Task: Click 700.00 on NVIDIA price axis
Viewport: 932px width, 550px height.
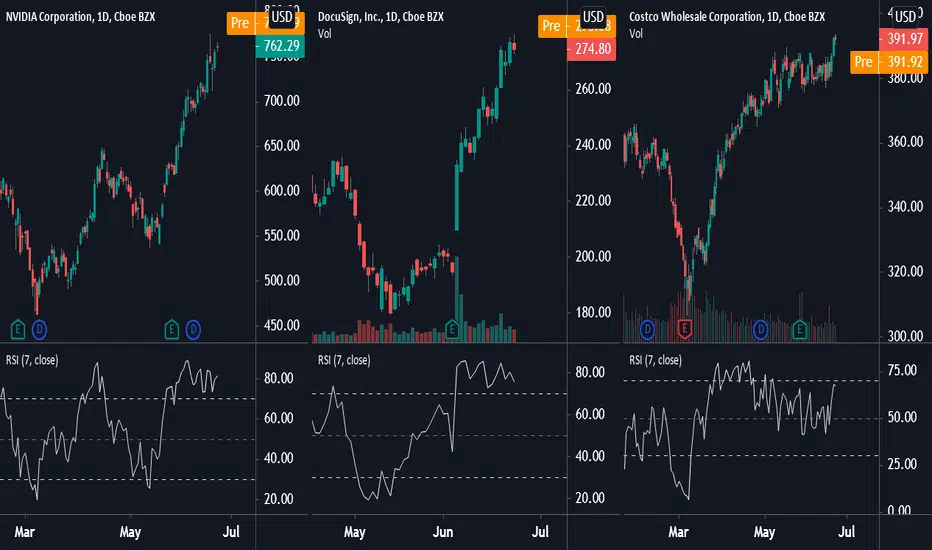Action: click(281, 100)
